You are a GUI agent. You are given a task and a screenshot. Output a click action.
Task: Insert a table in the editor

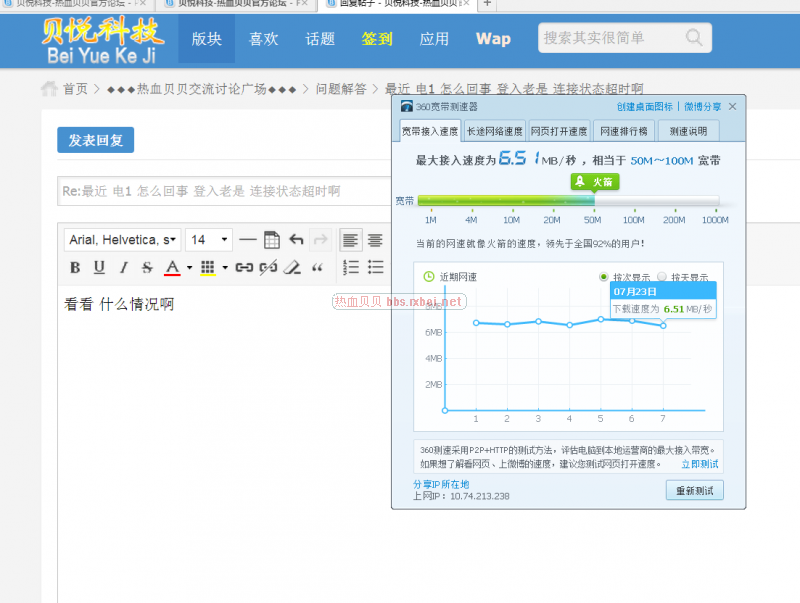coord(272,240)
